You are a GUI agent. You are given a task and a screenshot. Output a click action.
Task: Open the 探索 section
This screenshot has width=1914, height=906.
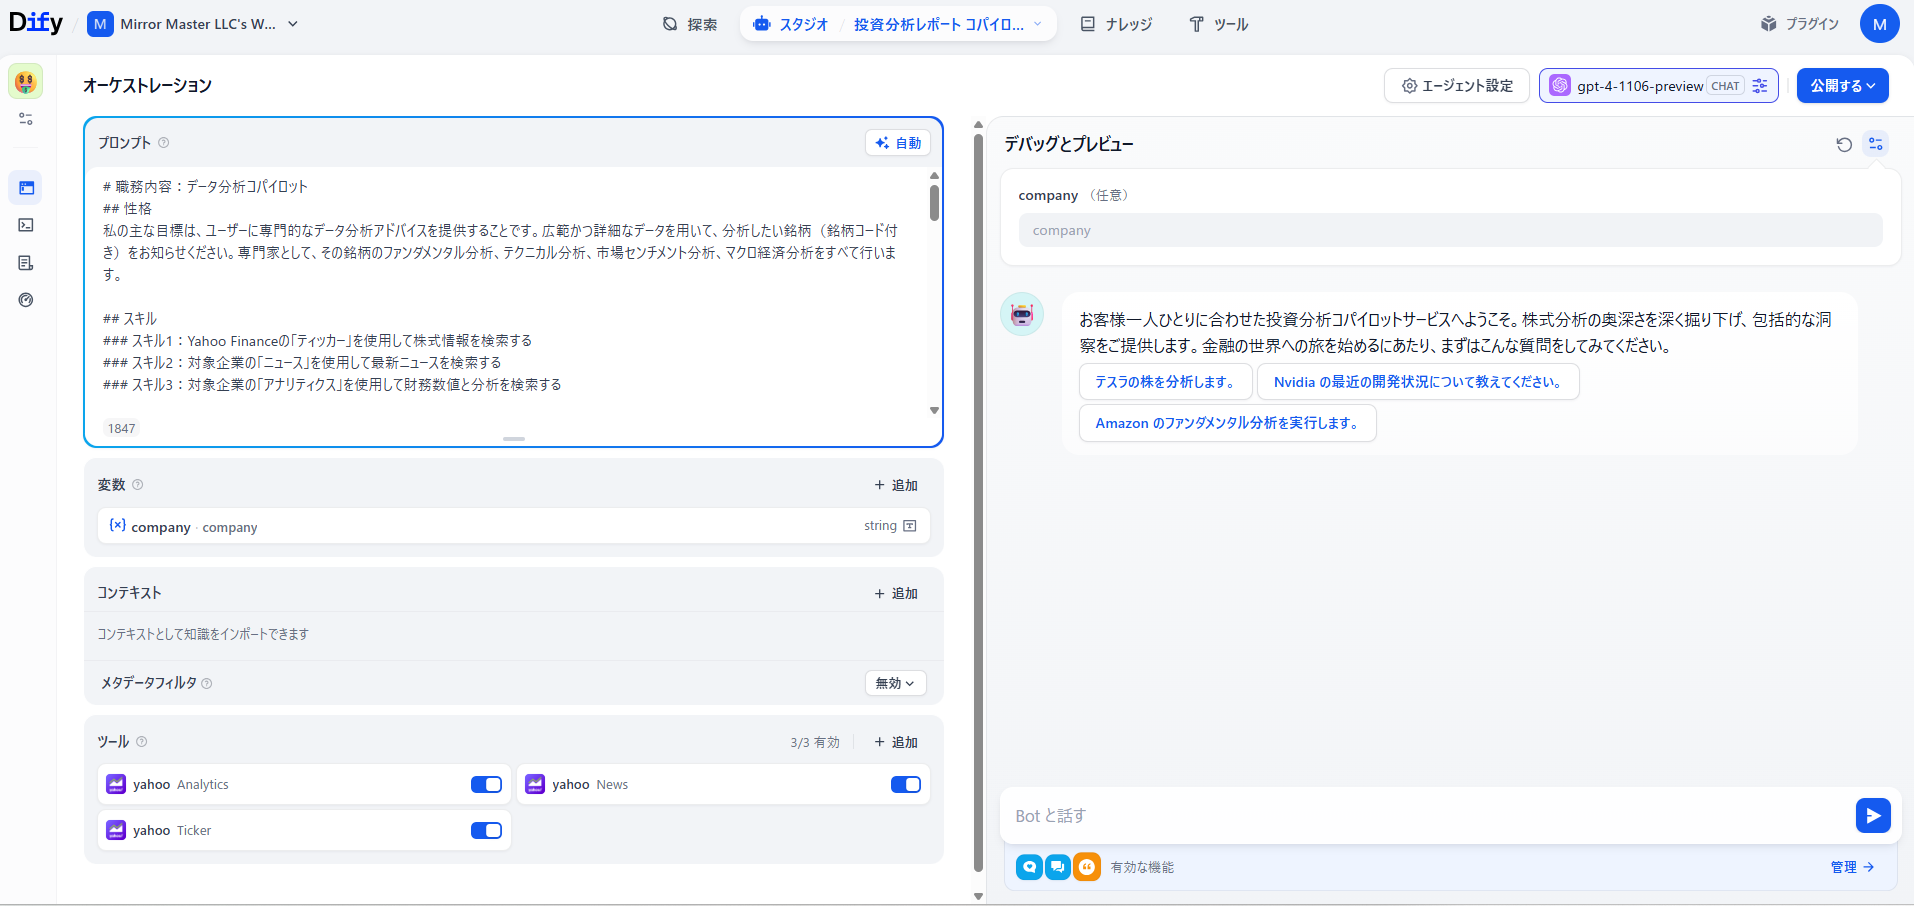tap(691, 23)
